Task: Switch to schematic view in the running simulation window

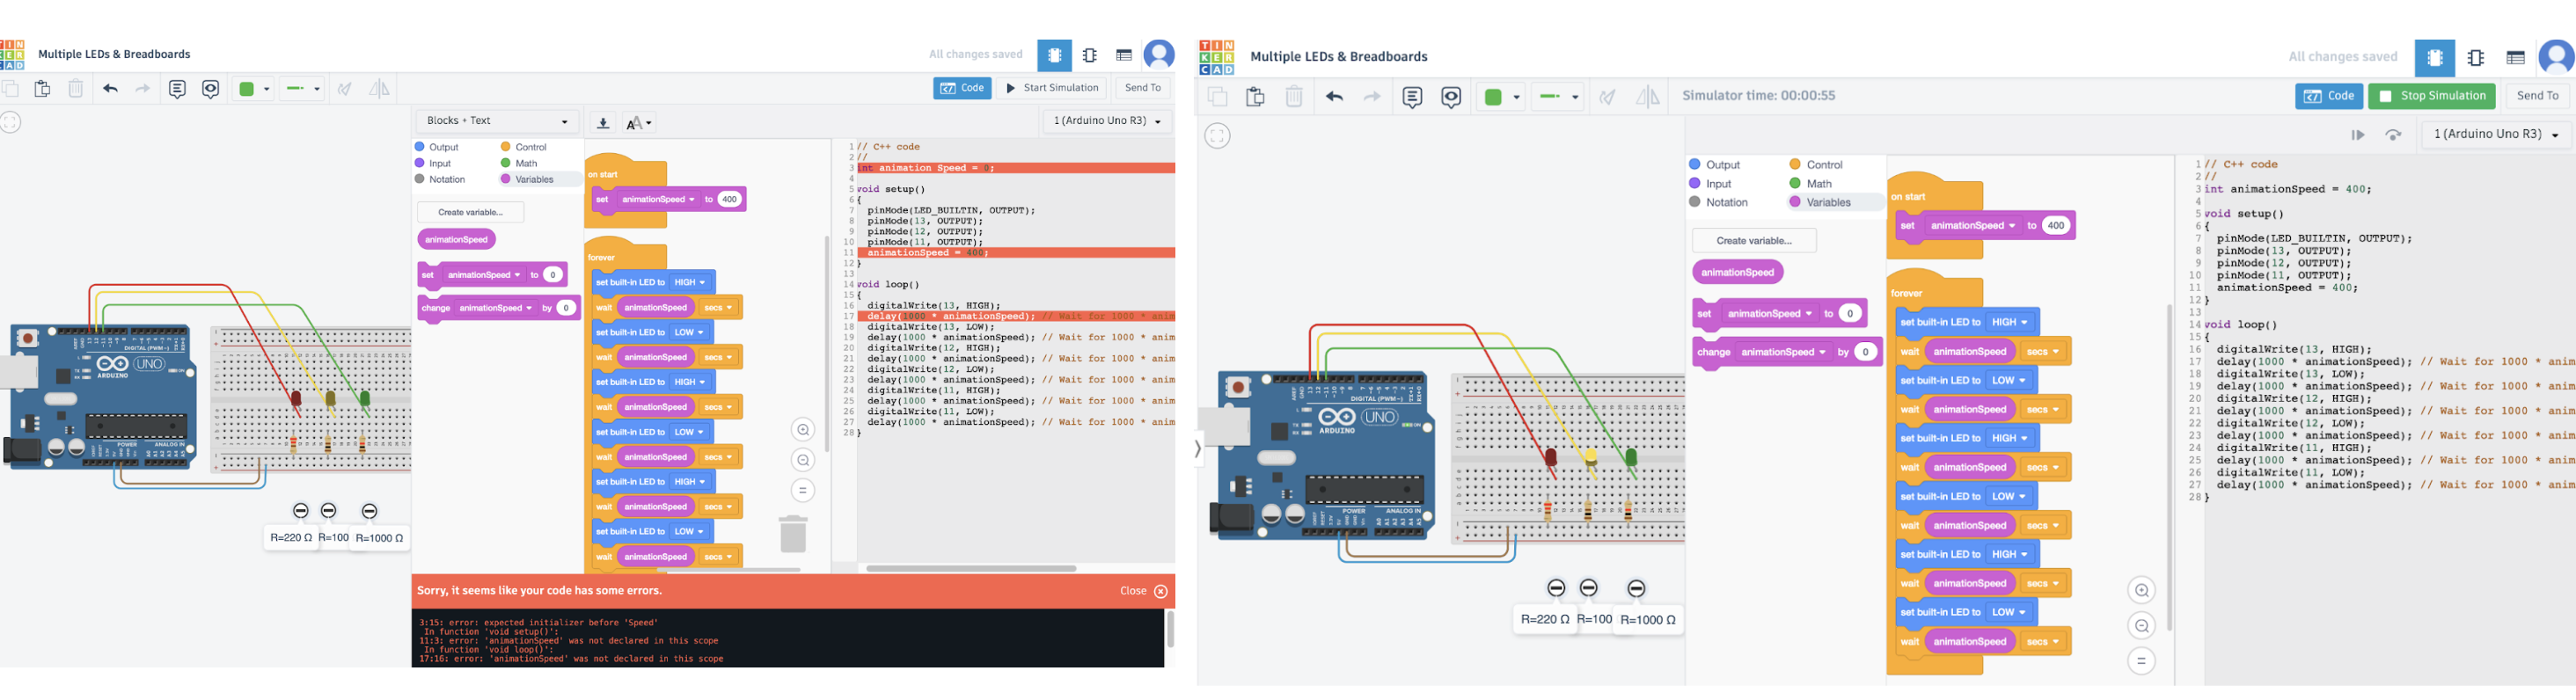Action: click(2476, 58)
